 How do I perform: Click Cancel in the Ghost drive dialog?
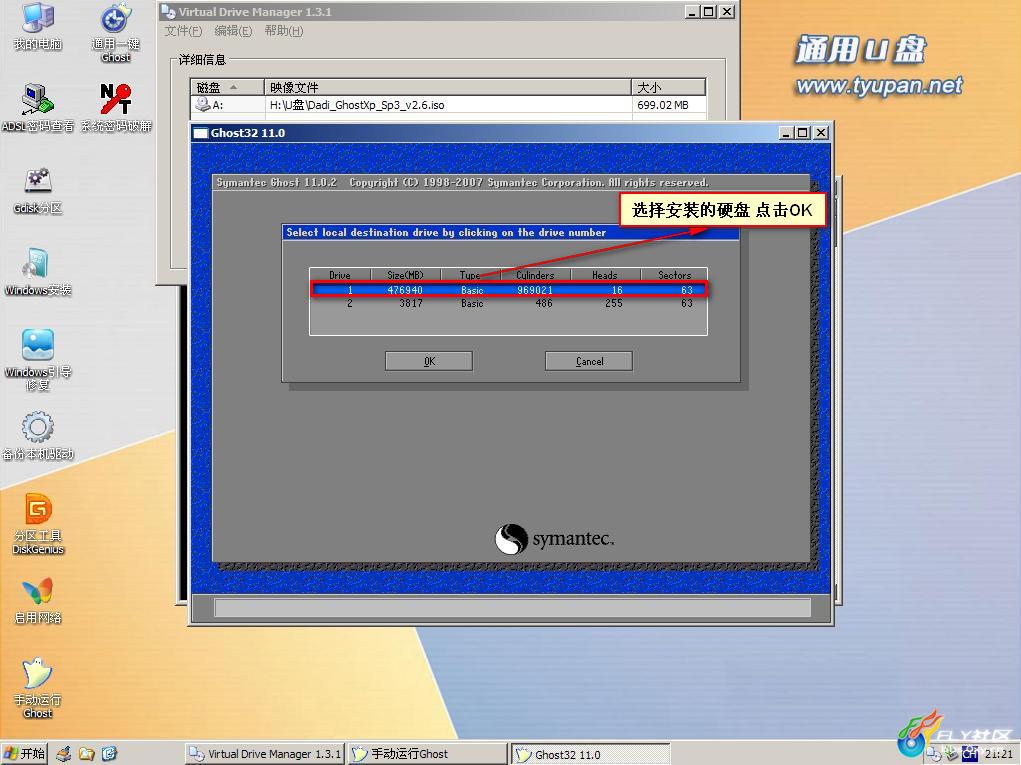[x=589, y=361]
